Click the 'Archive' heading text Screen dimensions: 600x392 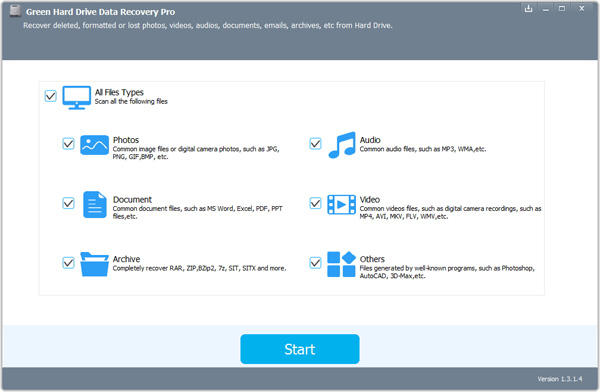tap(126, 259)
